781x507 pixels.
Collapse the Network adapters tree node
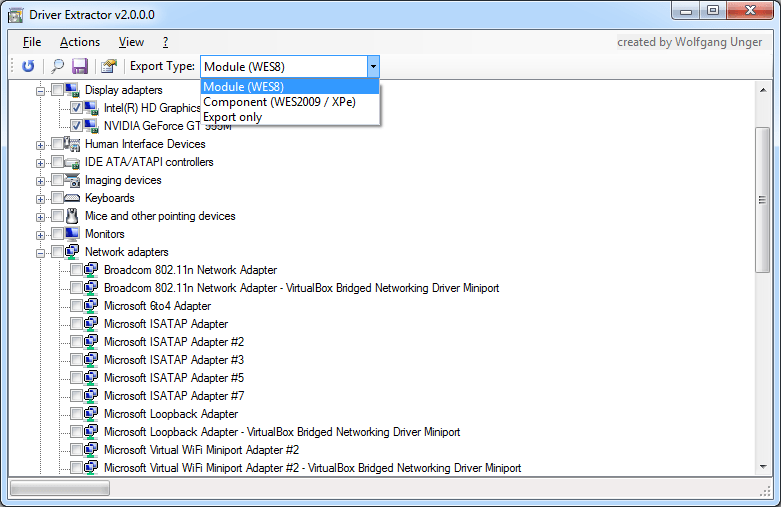[40, 254]
